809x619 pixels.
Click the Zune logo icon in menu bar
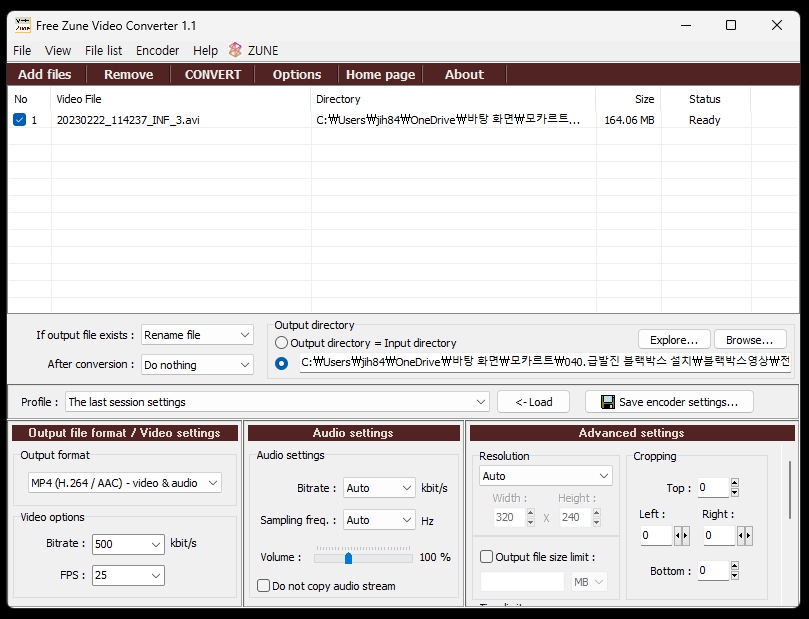235,50
